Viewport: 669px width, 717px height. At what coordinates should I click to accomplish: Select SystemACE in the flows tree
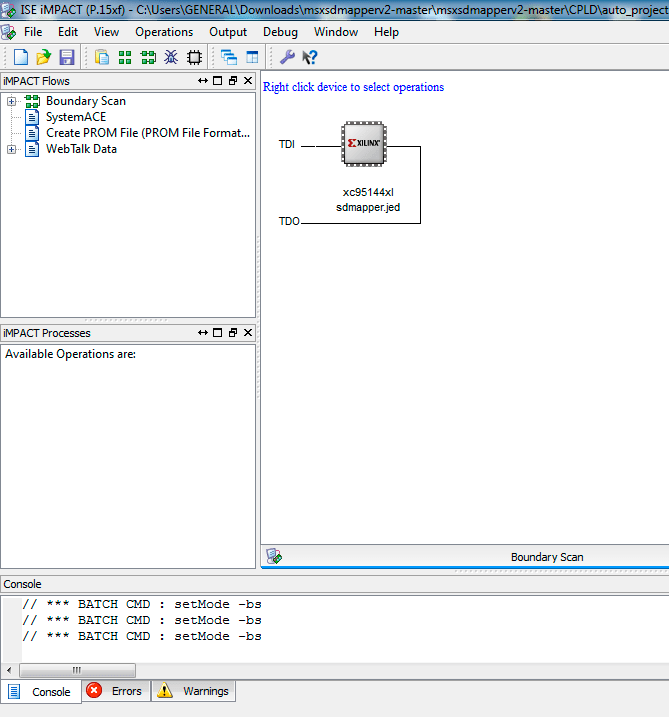point(75,117)
